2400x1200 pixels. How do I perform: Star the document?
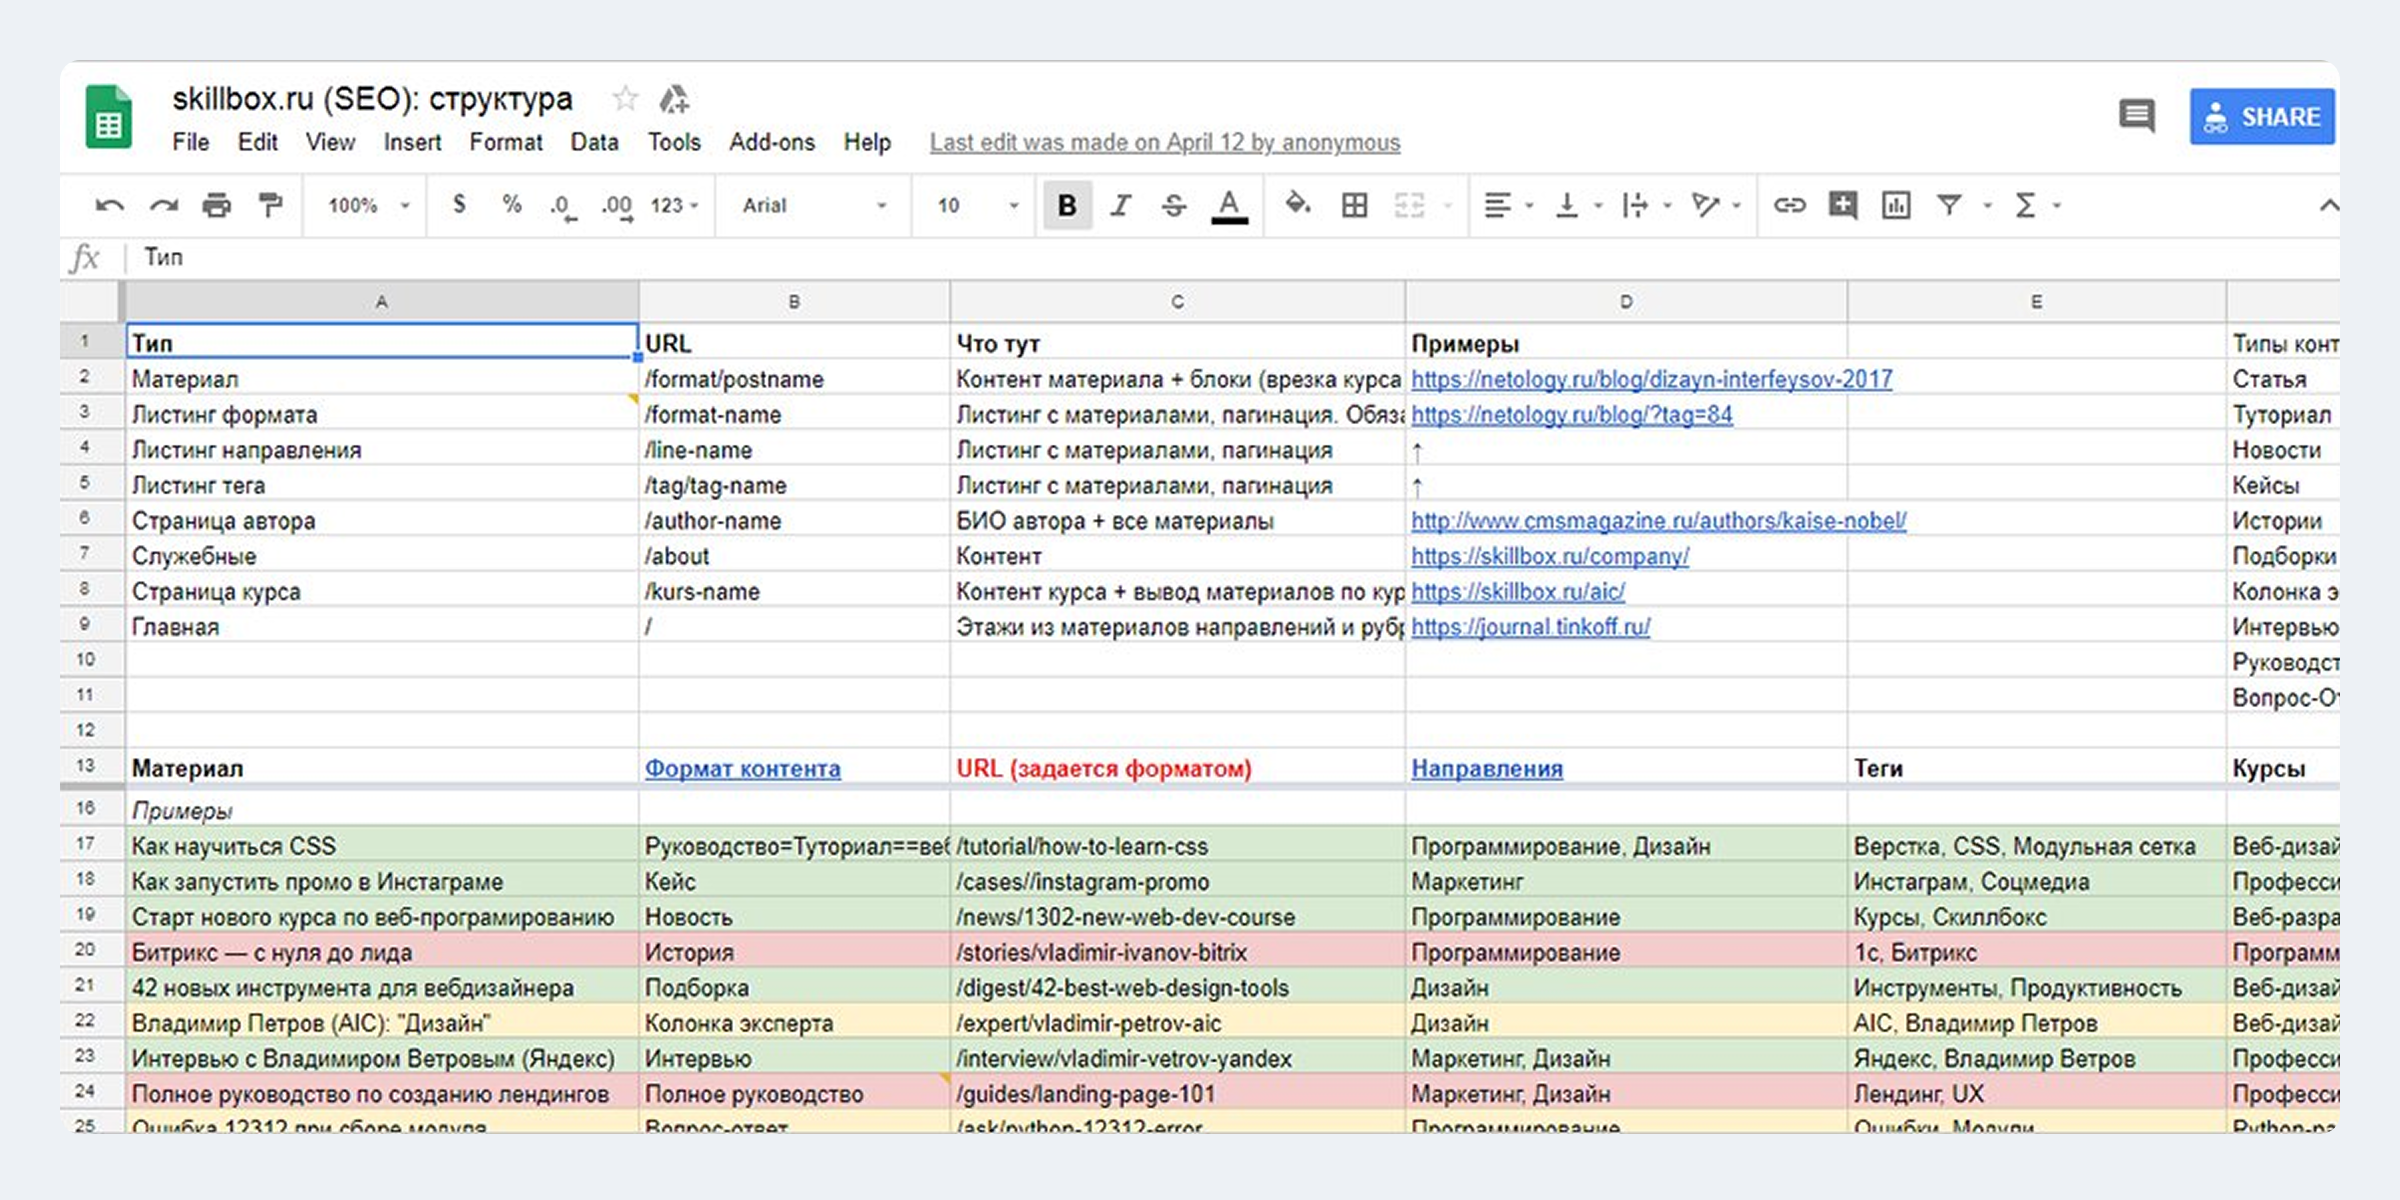(x=625, y=99)
